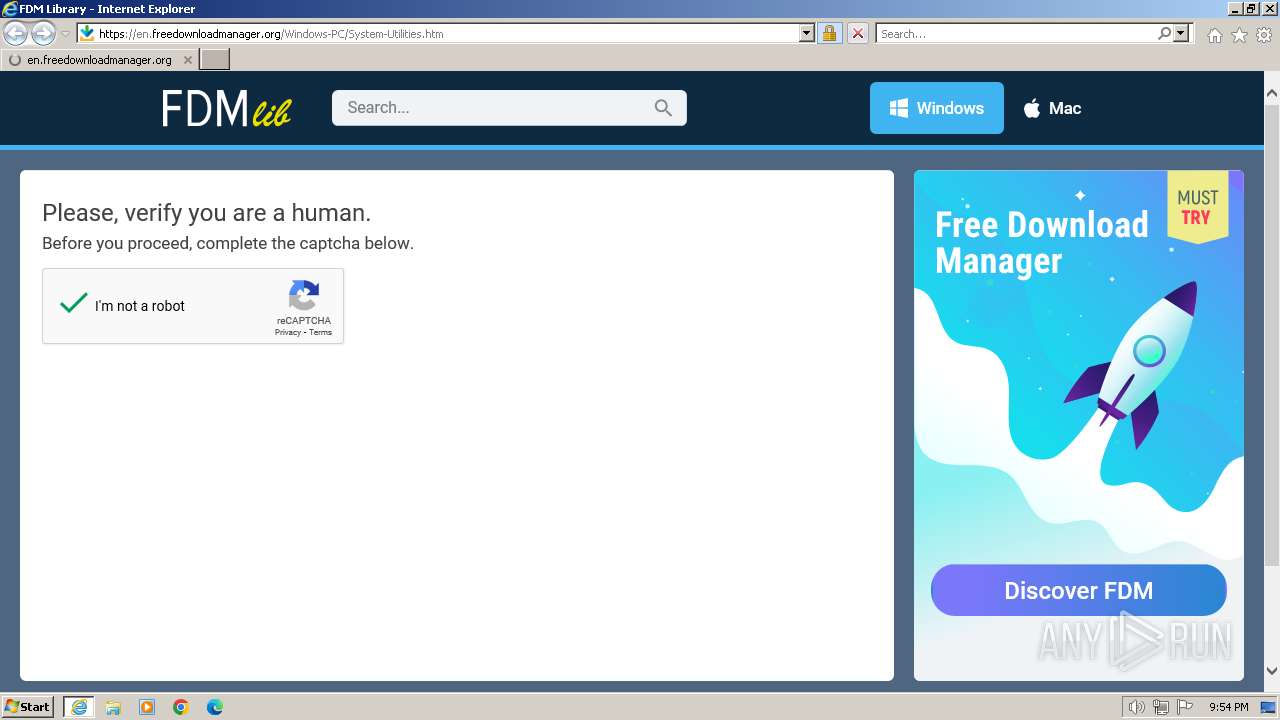Click the page scrollbar down arrow

(1272, 671)
